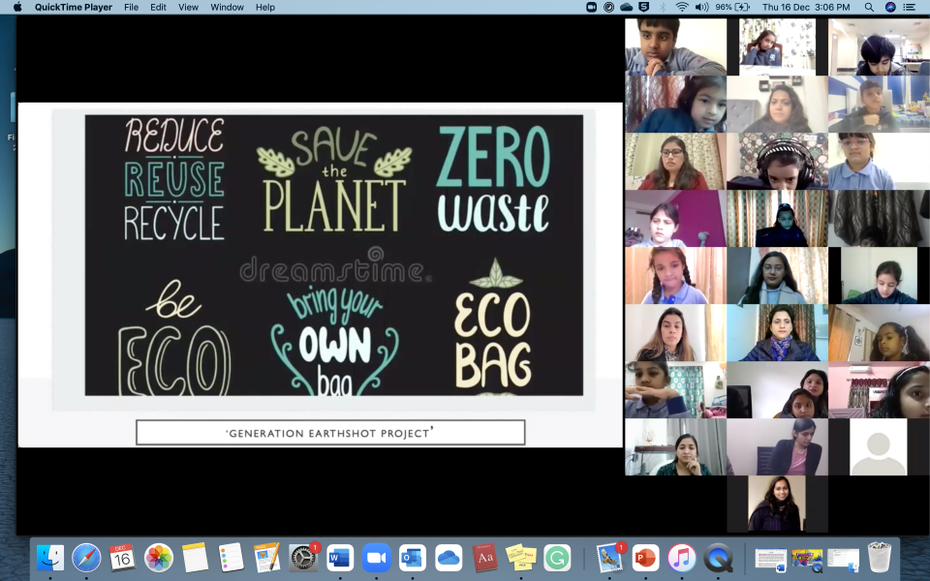The width and height of the screenshot is (930, 581).
Task: Select the blank avatar participant tile
Action: click(878, 447)
